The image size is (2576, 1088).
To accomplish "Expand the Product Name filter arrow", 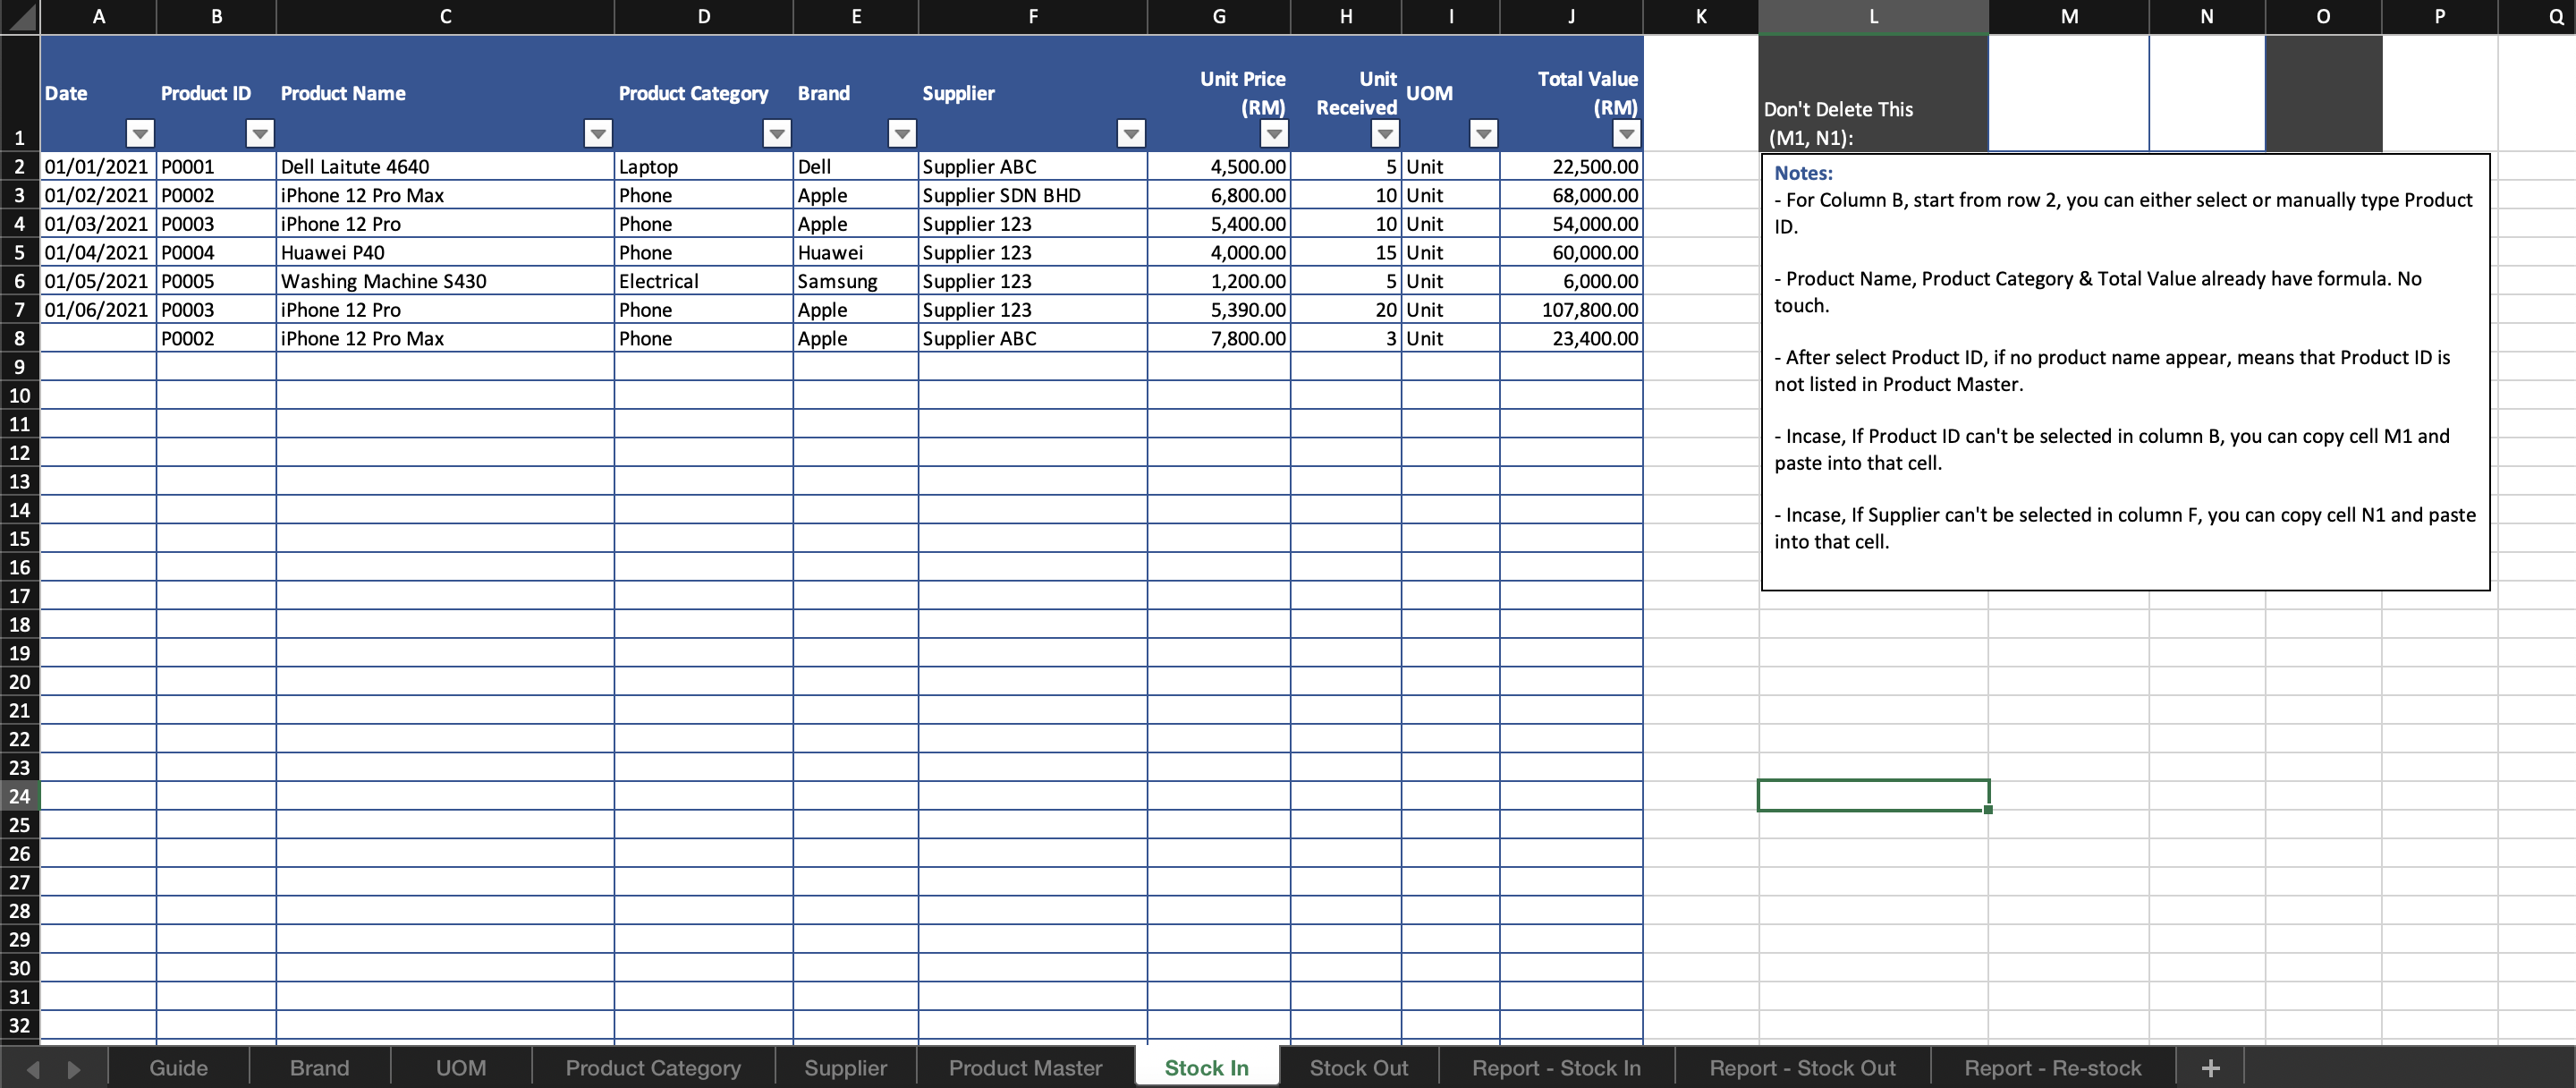I will coord(598,133).
